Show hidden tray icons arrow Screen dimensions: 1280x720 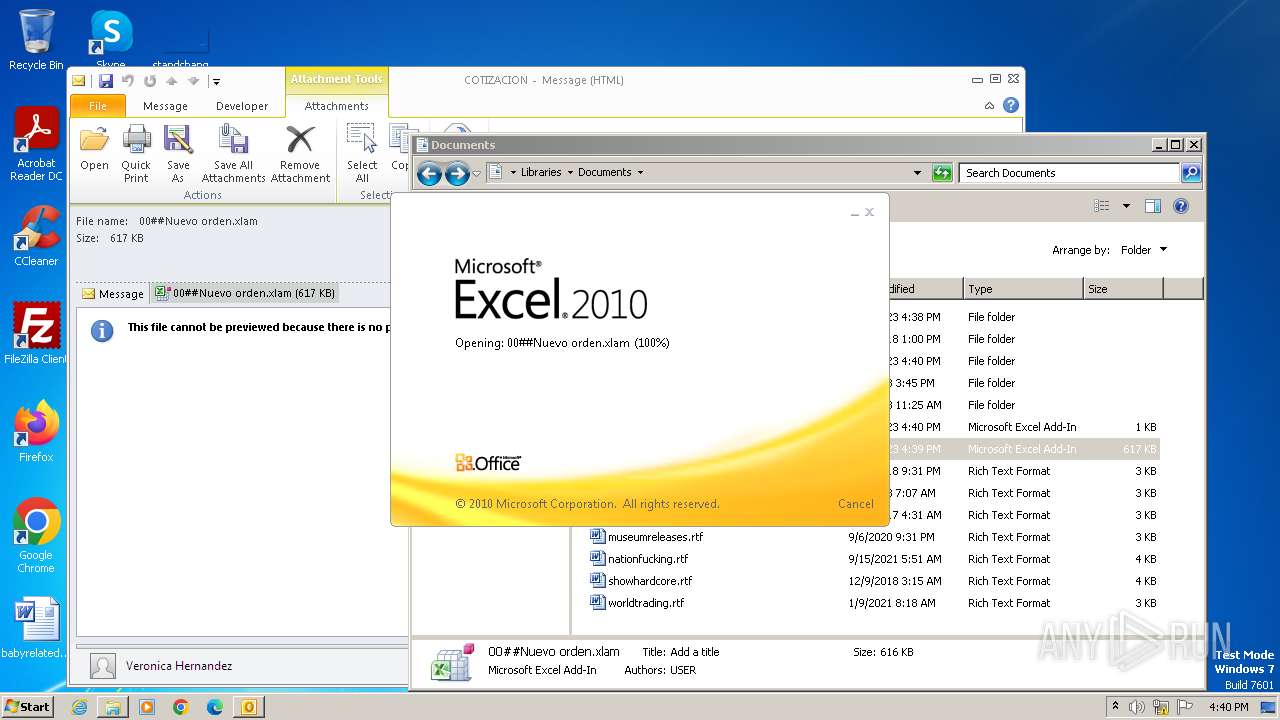tap(1116, 706)
